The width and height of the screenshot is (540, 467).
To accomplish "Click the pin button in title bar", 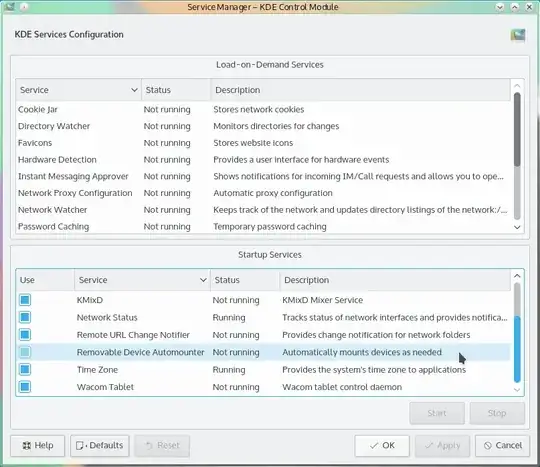I will 24,7.
